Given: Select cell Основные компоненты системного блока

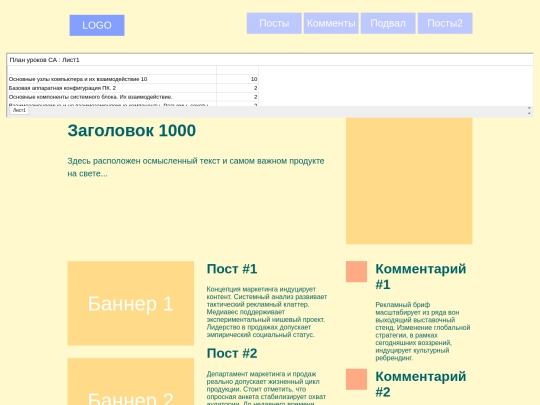Looking at the screenshot, I should click(x=112, y=97).
